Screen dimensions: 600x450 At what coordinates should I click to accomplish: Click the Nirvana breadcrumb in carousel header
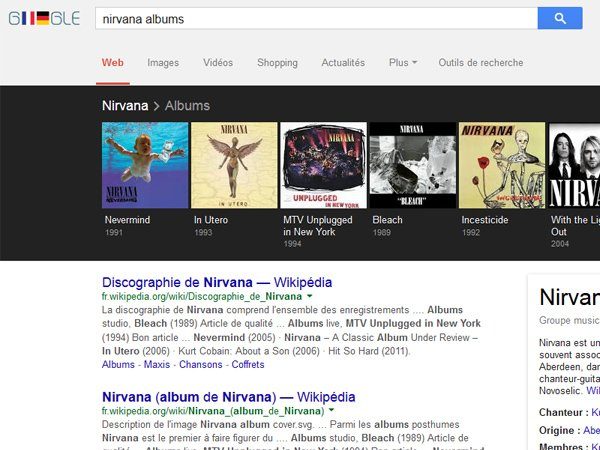pos(125,106)
